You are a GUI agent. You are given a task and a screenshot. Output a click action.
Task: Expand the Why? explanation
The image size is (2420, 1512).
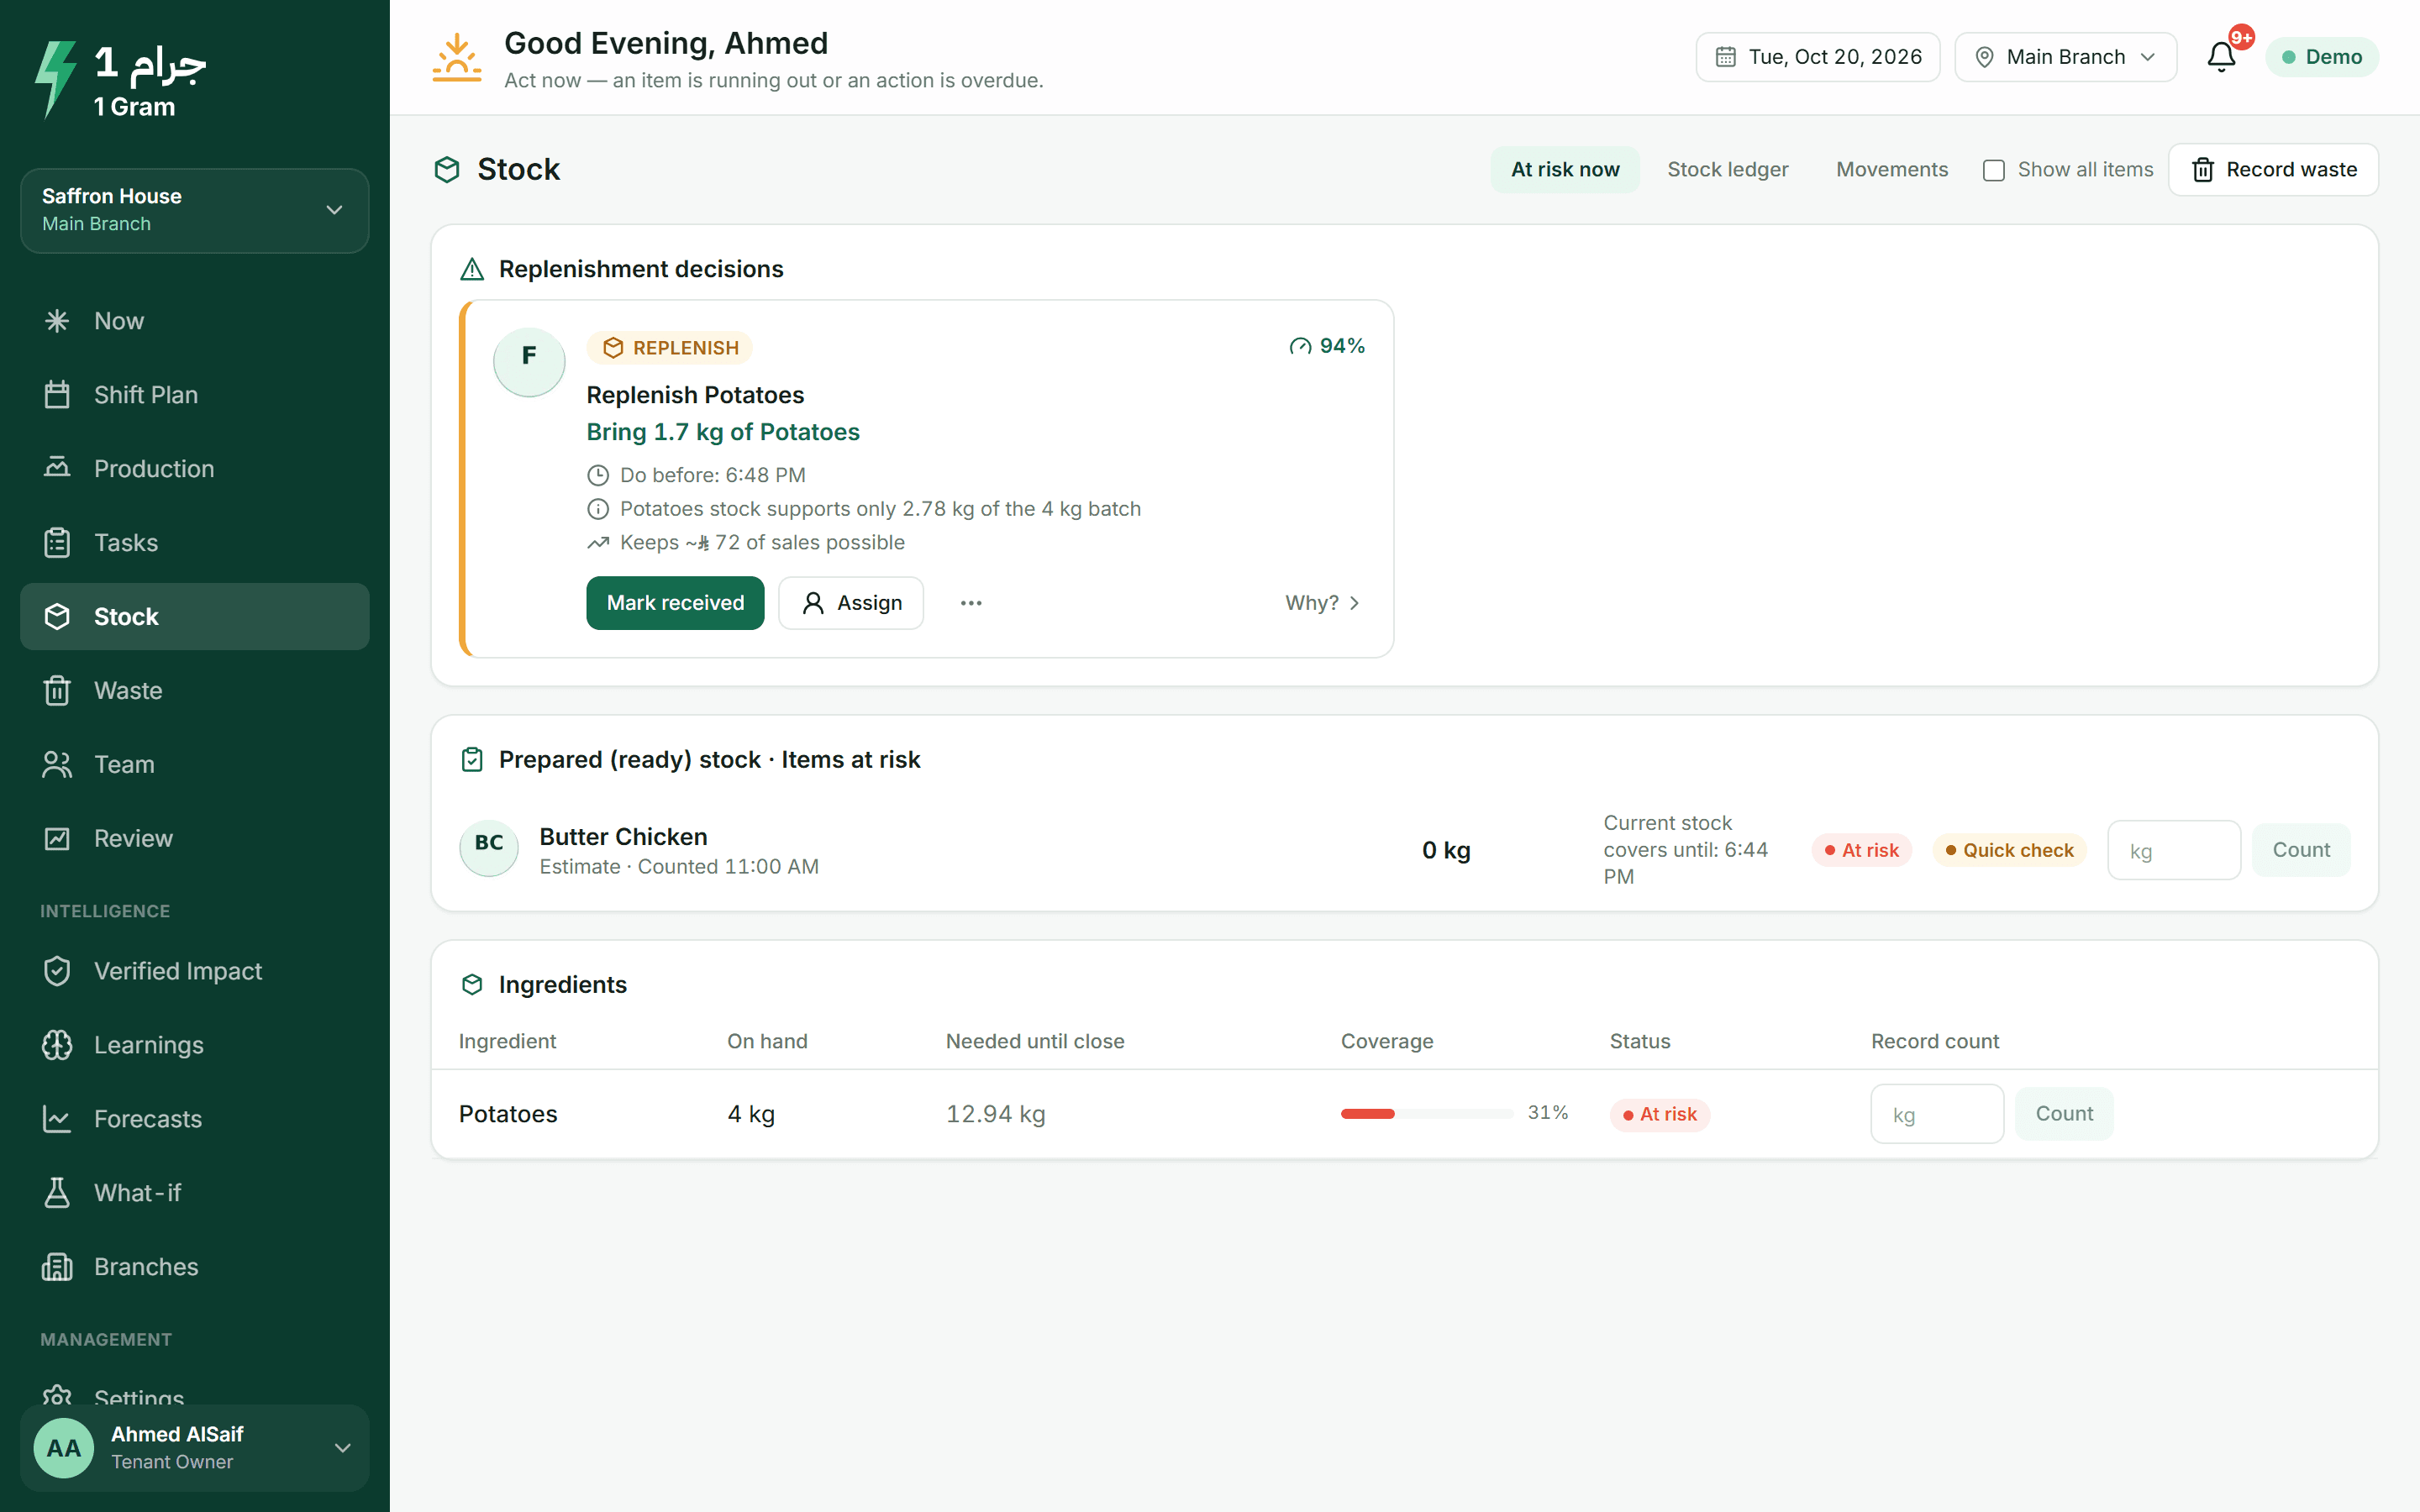[x=1323, y=603]
